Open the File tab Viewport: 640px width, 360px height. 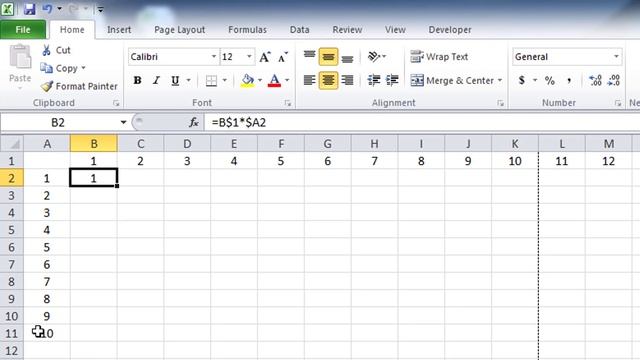(23, 30)
